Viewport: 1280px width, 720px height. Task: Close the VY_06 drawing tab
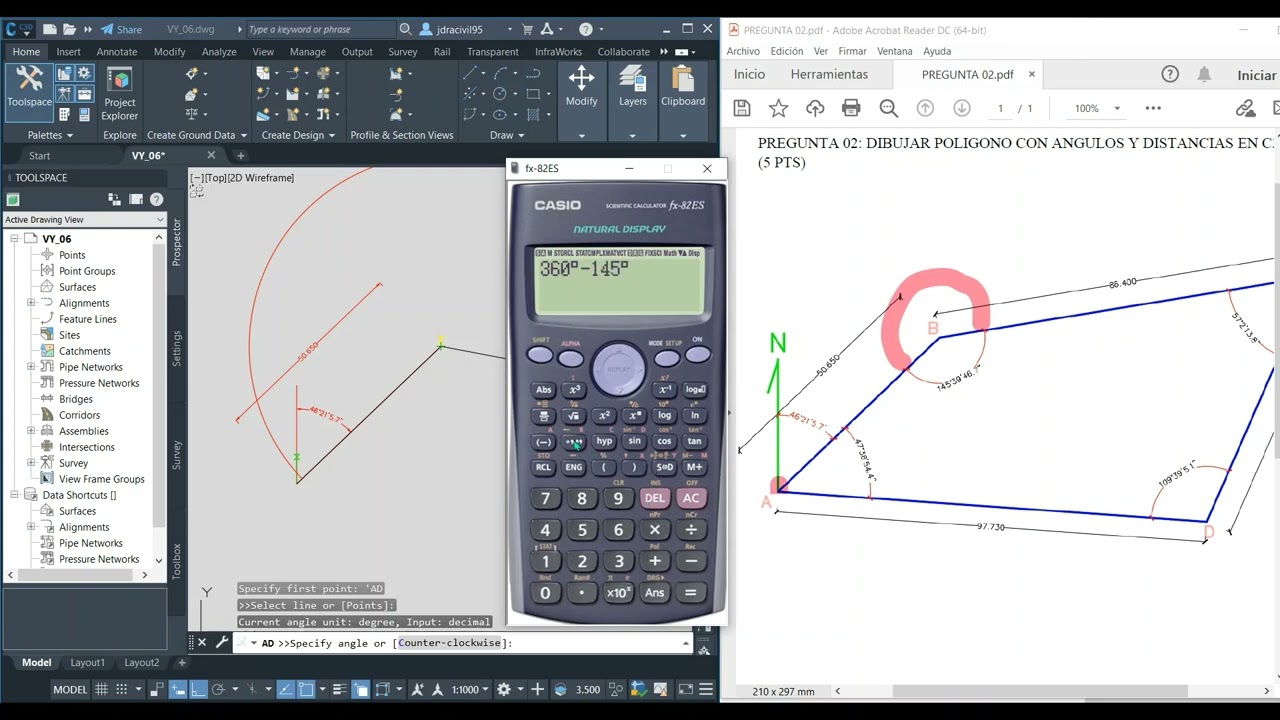(x=211, y=155)
